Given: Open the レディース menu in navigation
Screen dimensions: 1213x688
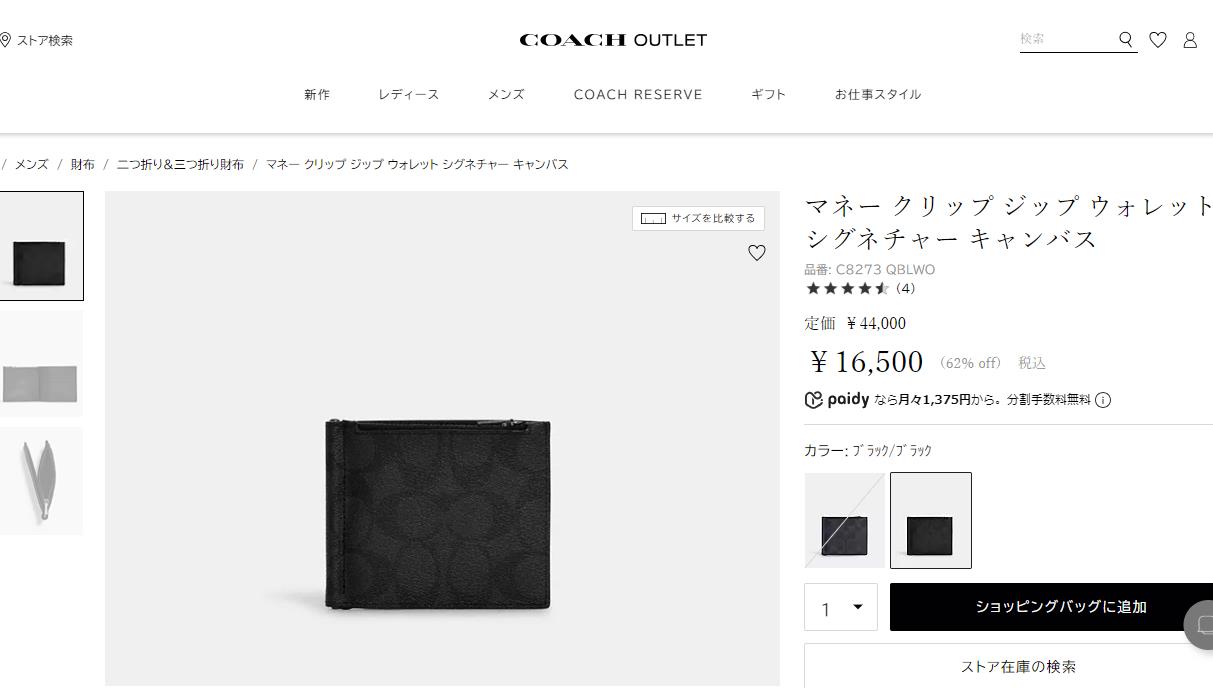Looking at the screenshot, I should click(x=409, y=94).
